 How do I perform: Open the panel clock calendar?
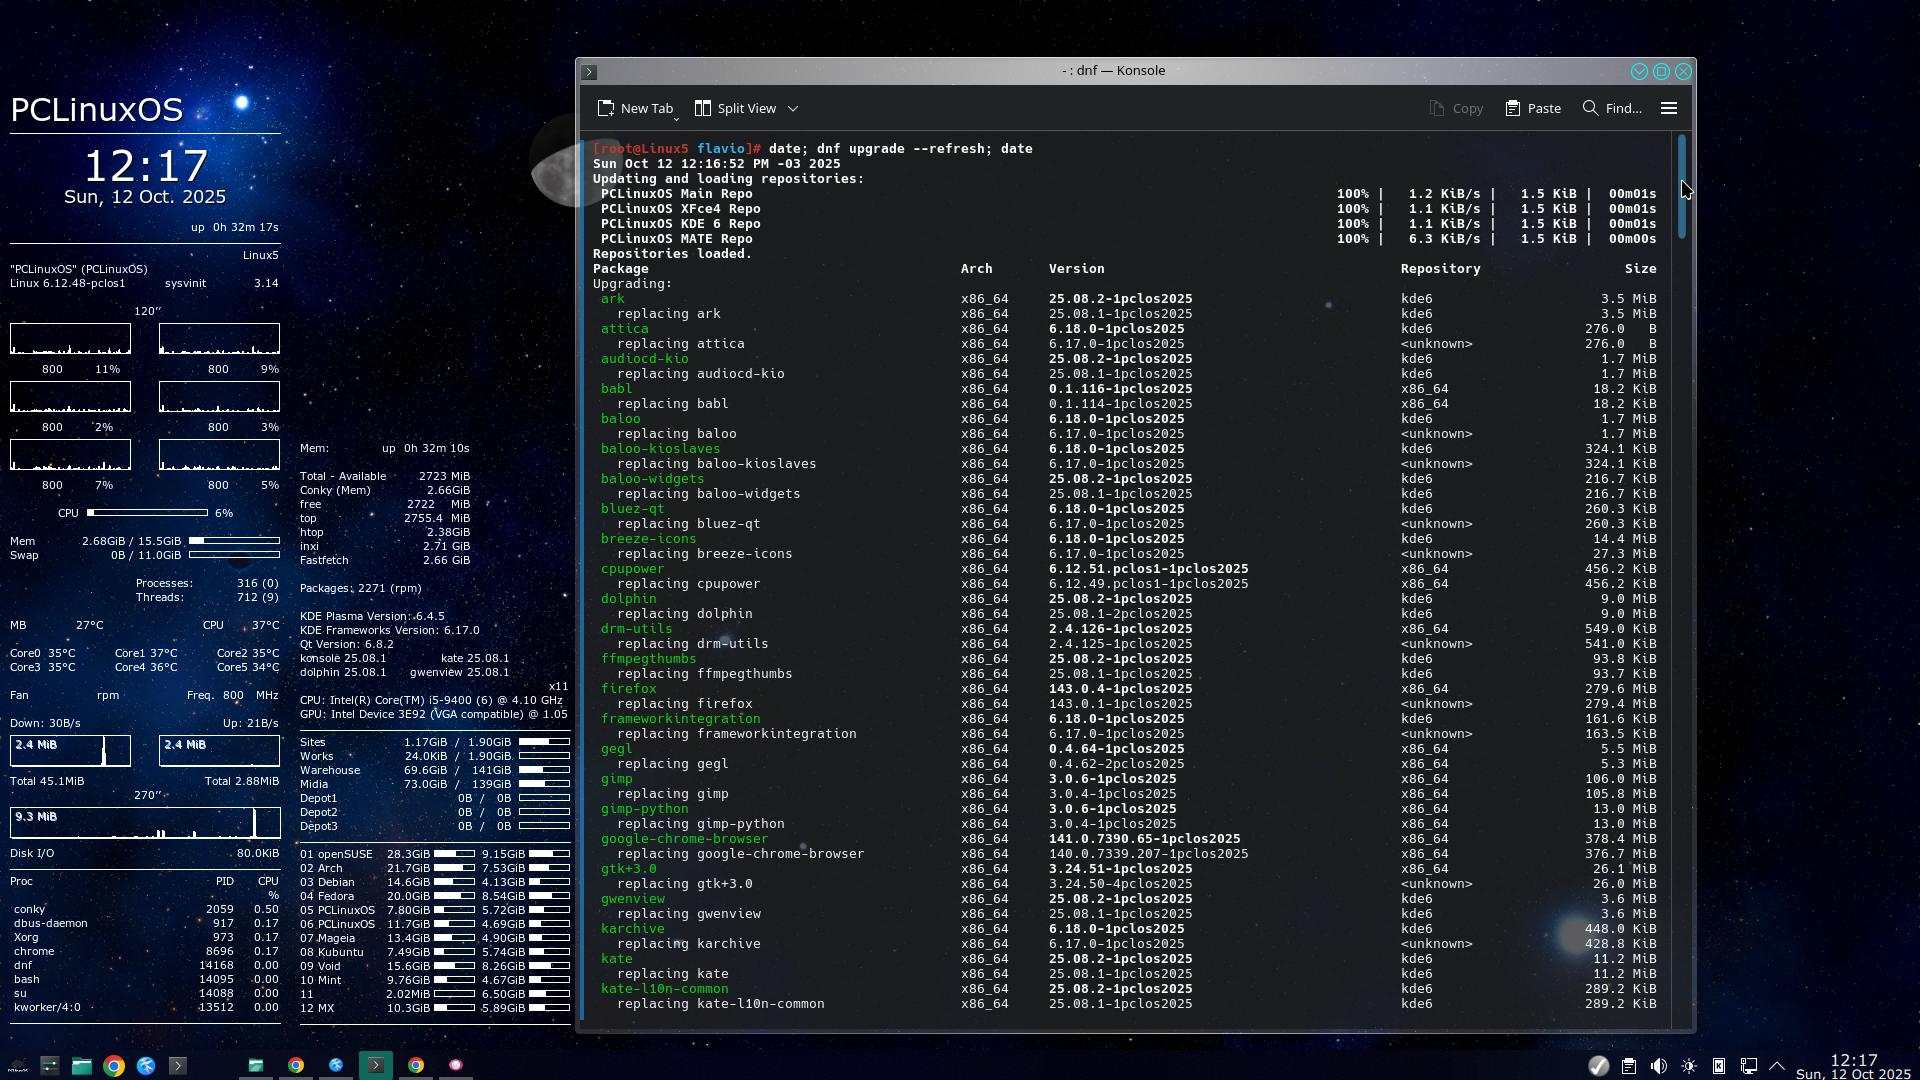point(1853,1066)
